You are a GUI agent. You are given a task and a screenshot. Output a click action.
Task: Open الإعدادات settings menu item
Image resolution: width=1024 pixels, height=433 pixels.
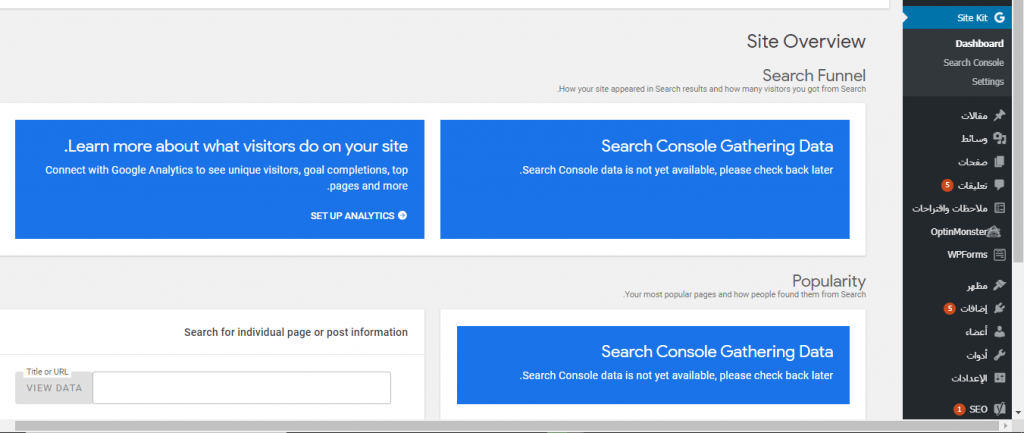tap(967, 379)
